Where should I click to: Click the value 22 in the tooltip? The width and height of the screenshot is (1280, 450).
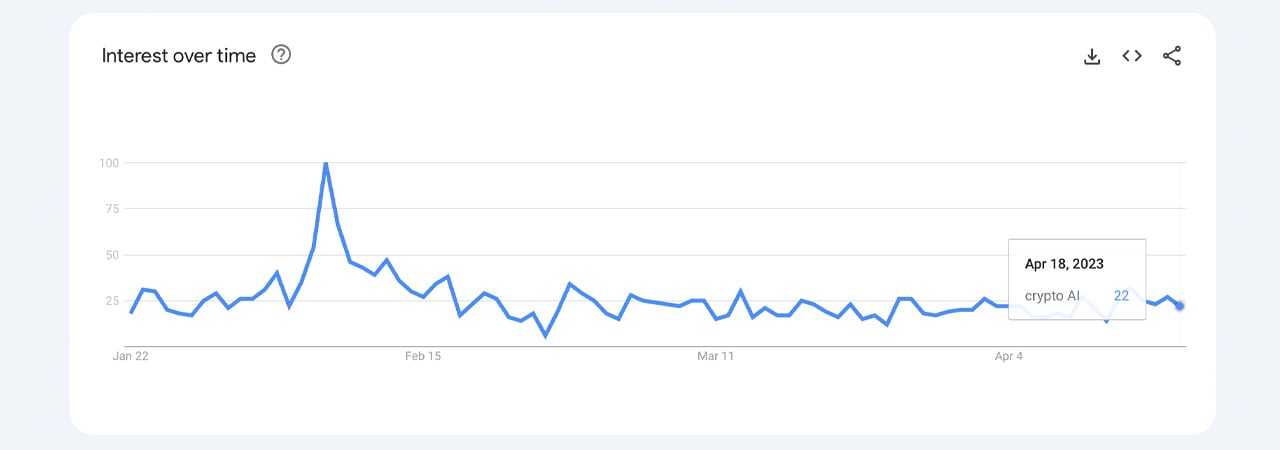click(1121, 296)
